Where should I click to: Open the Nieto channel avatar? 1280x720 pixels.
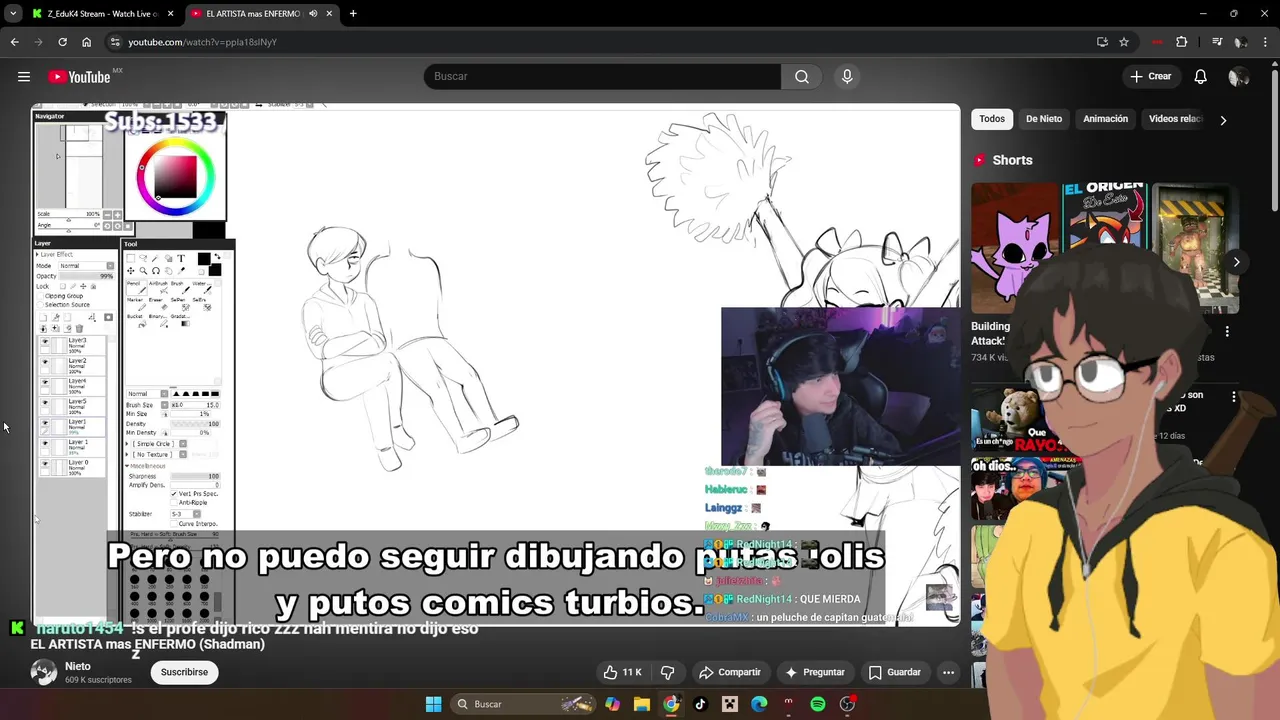click(x=44, y=672)
